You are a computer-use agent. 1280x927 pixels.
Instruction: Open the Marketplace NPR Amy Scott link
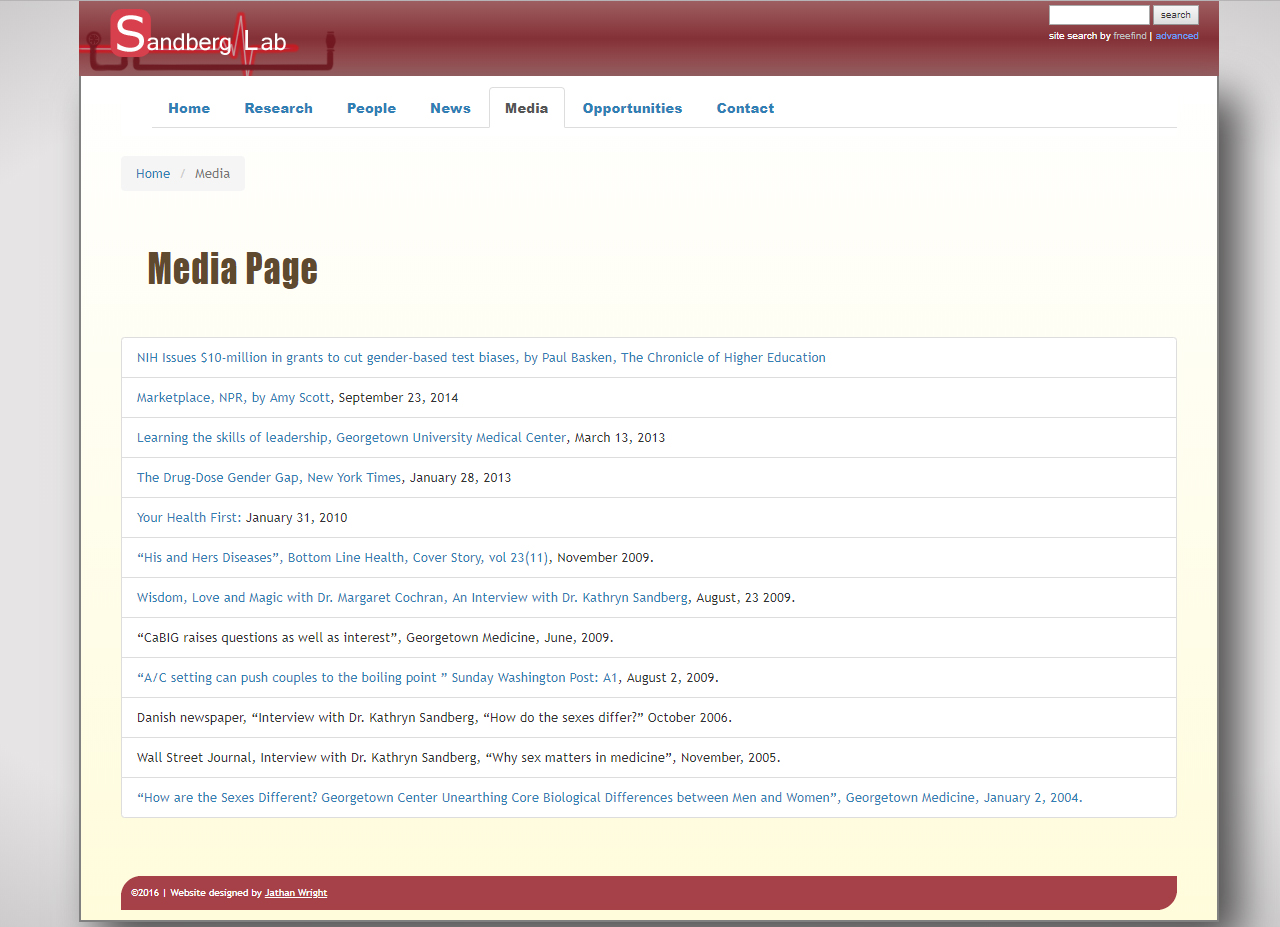click(233, 398)
